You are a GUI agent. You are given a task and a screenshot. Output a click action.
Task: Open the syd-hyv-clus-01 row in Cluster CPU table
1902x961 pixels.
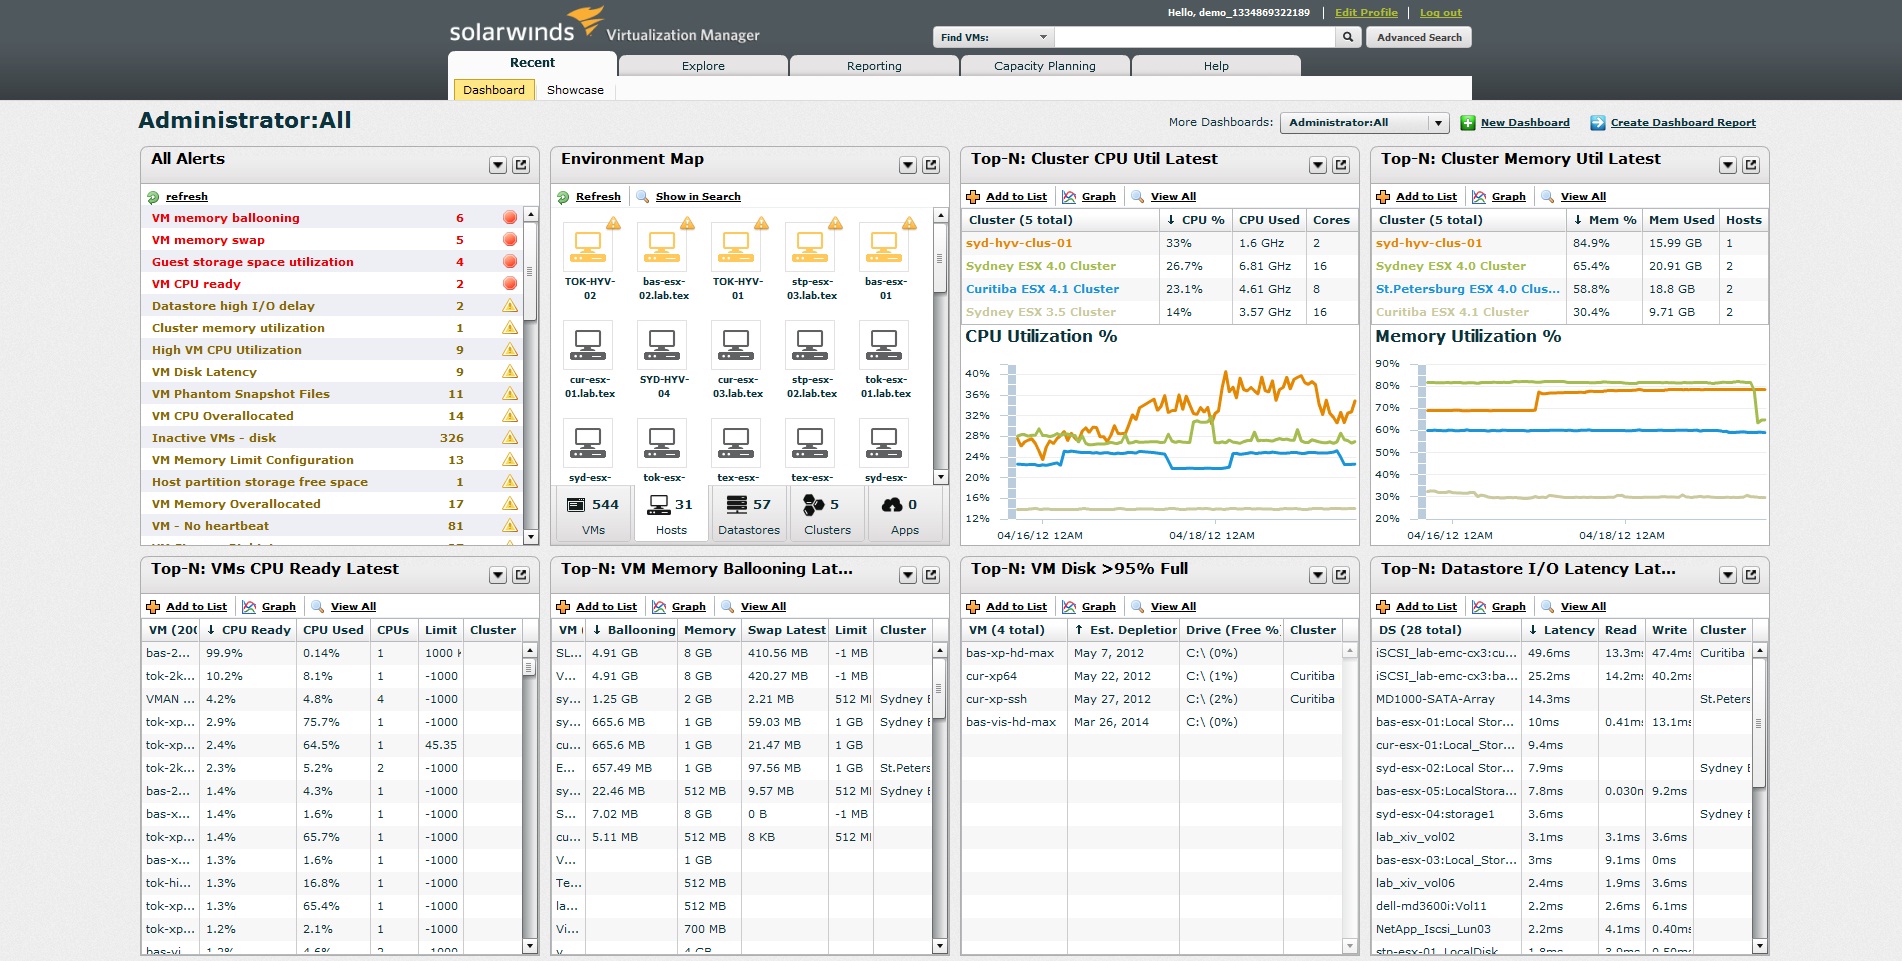coord(1158,243)
